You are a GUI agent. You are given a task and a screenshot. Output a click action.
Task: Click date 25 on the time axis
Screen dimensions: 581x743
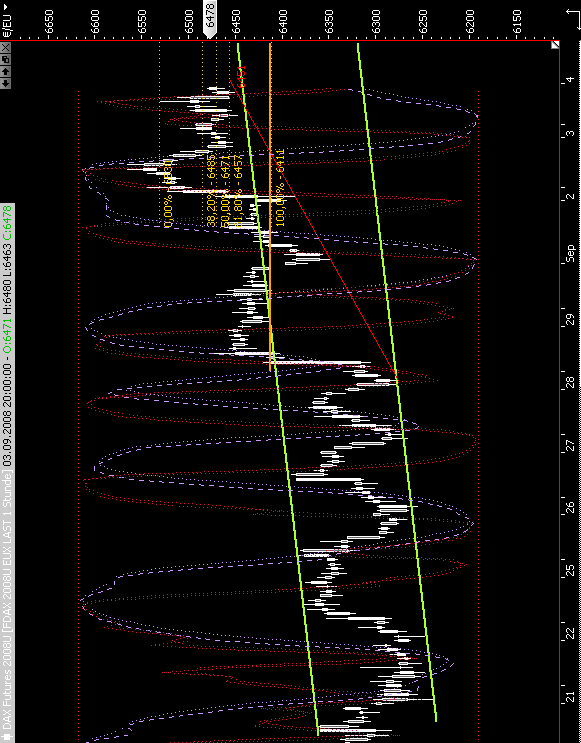click(x=570, y=570)
